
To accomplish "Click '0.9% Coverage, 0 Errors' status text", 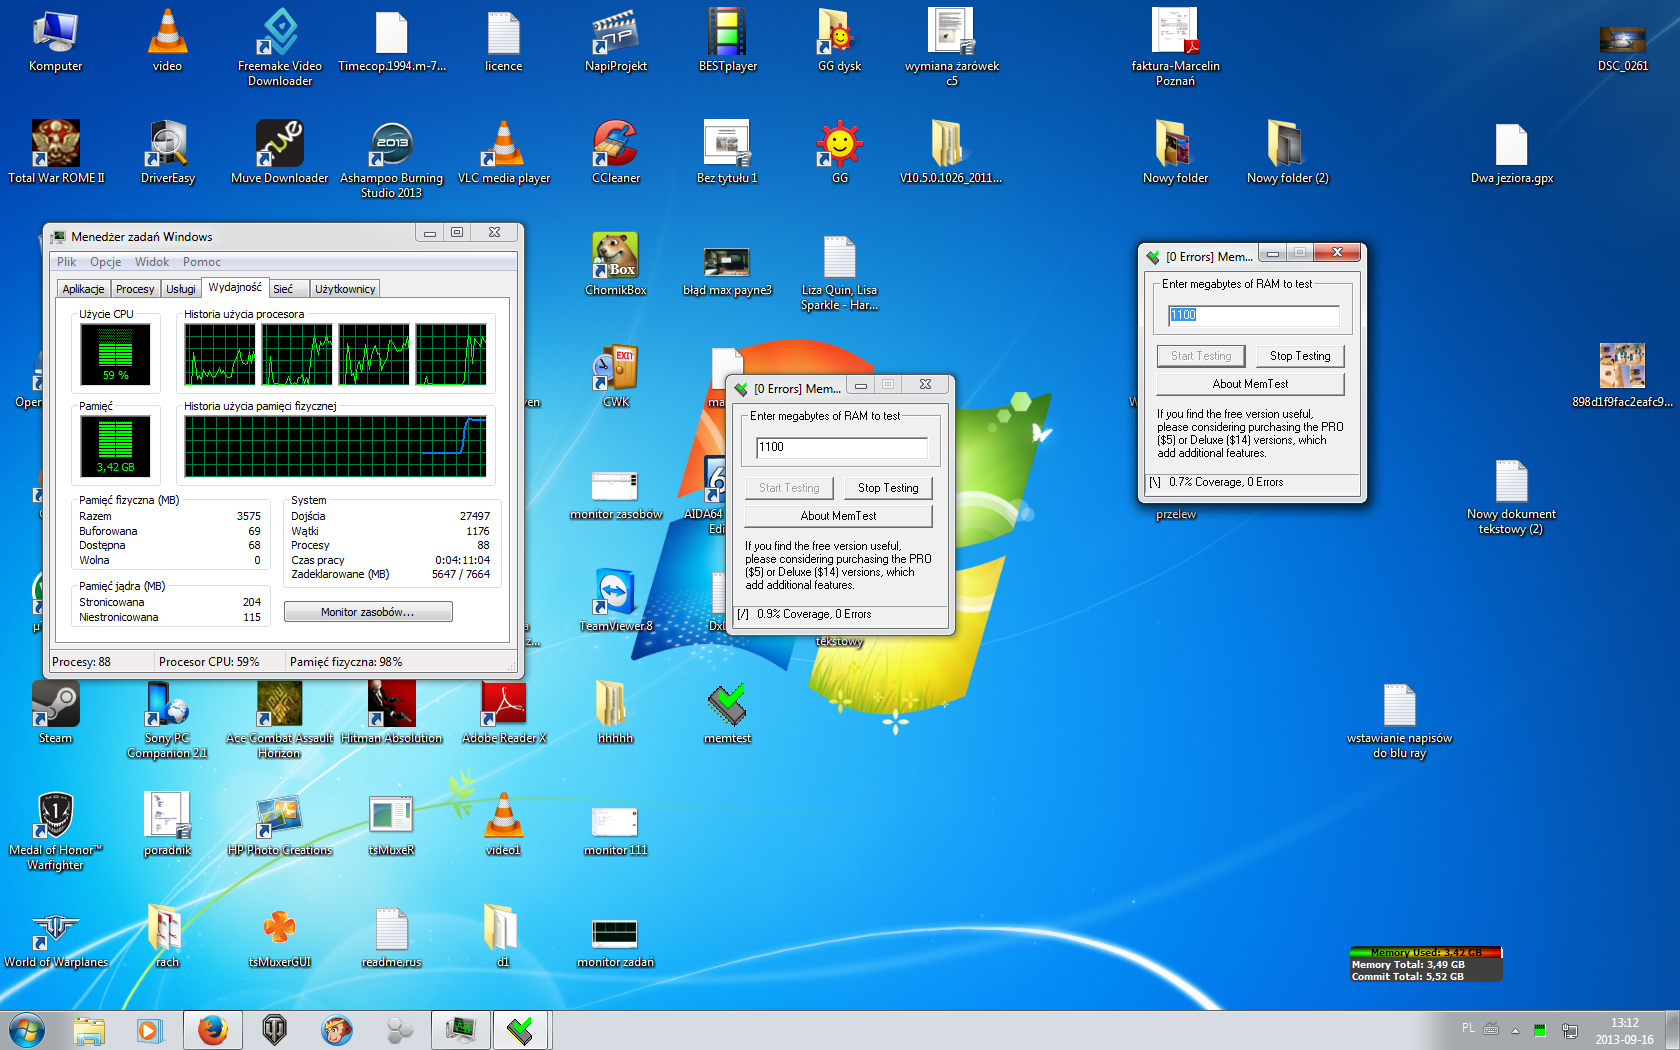I will 814,614.
